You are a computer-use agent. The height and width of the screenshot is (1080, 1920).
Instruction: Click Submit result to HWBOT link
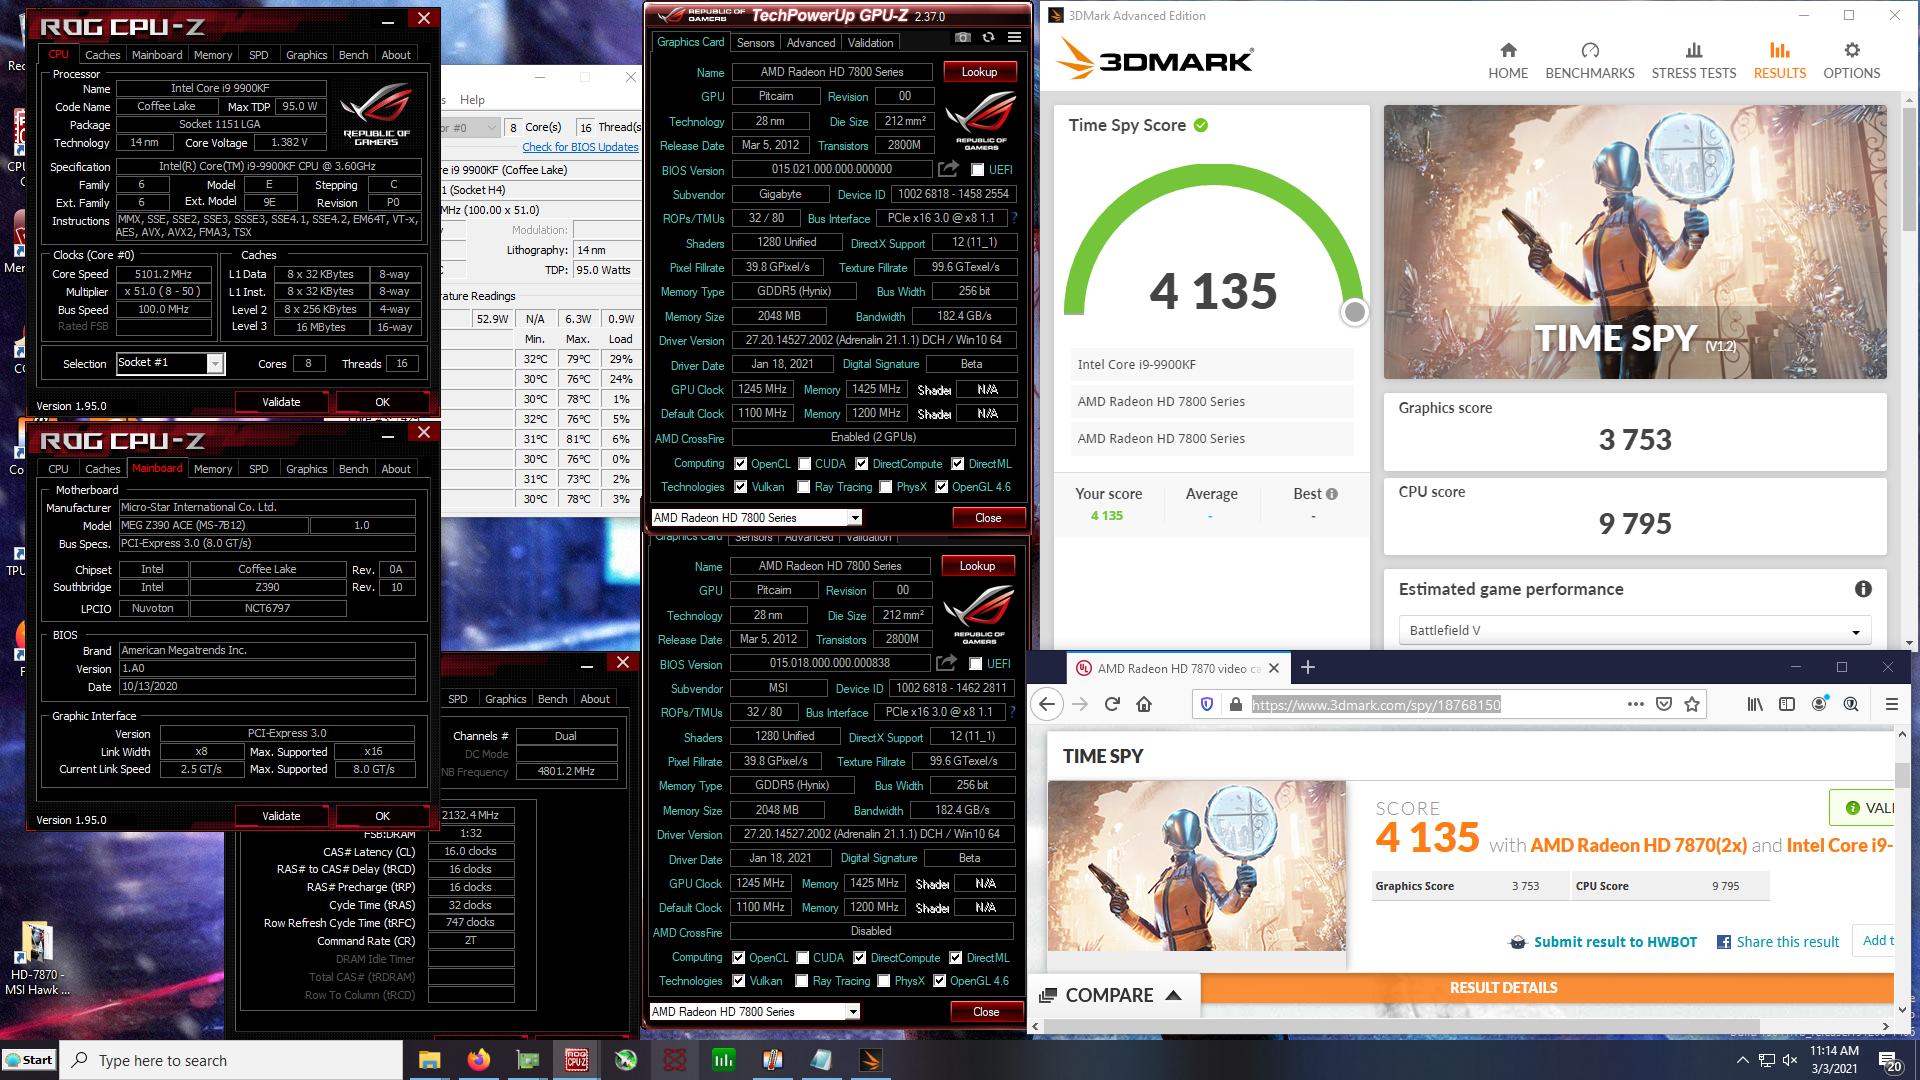pos(1615,942)
